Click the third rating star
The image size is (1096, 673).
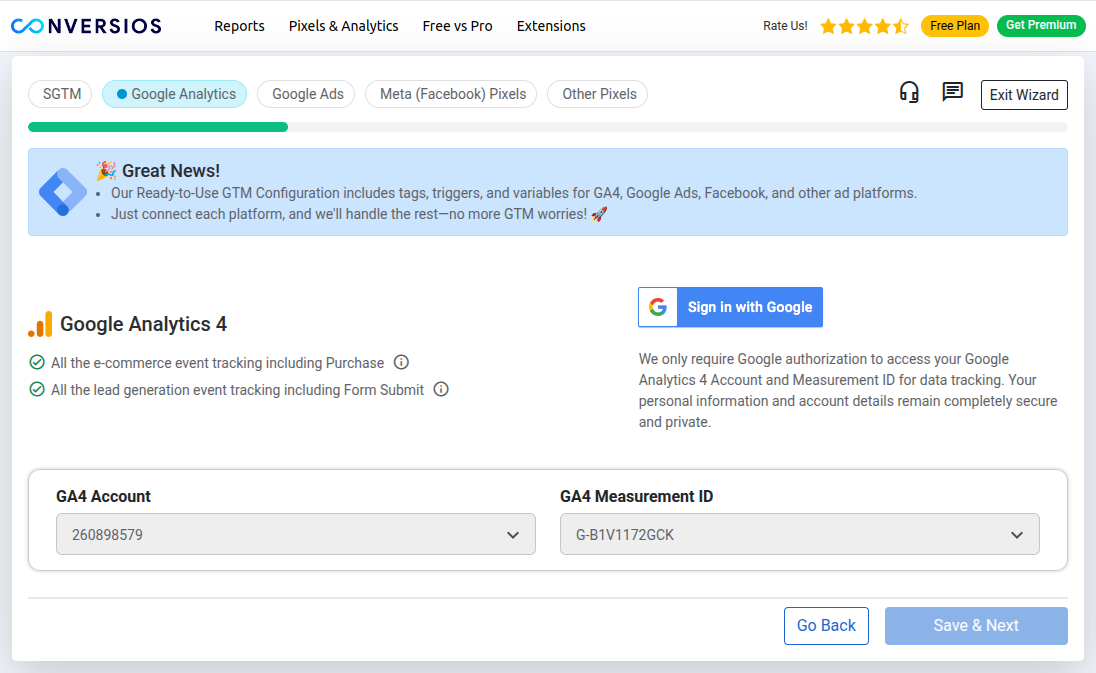click(x=865, y=27)
